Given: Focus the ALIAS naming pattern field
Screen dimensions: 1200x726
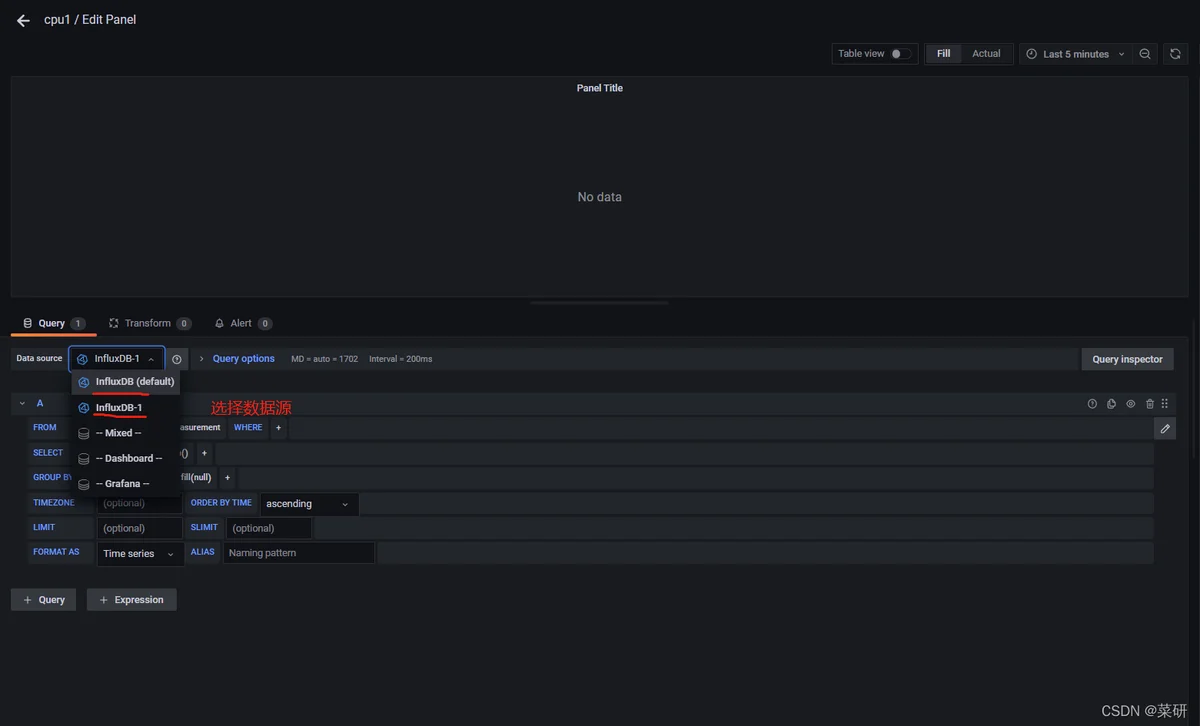Looking at the screenshot, I should coord(299,553).
